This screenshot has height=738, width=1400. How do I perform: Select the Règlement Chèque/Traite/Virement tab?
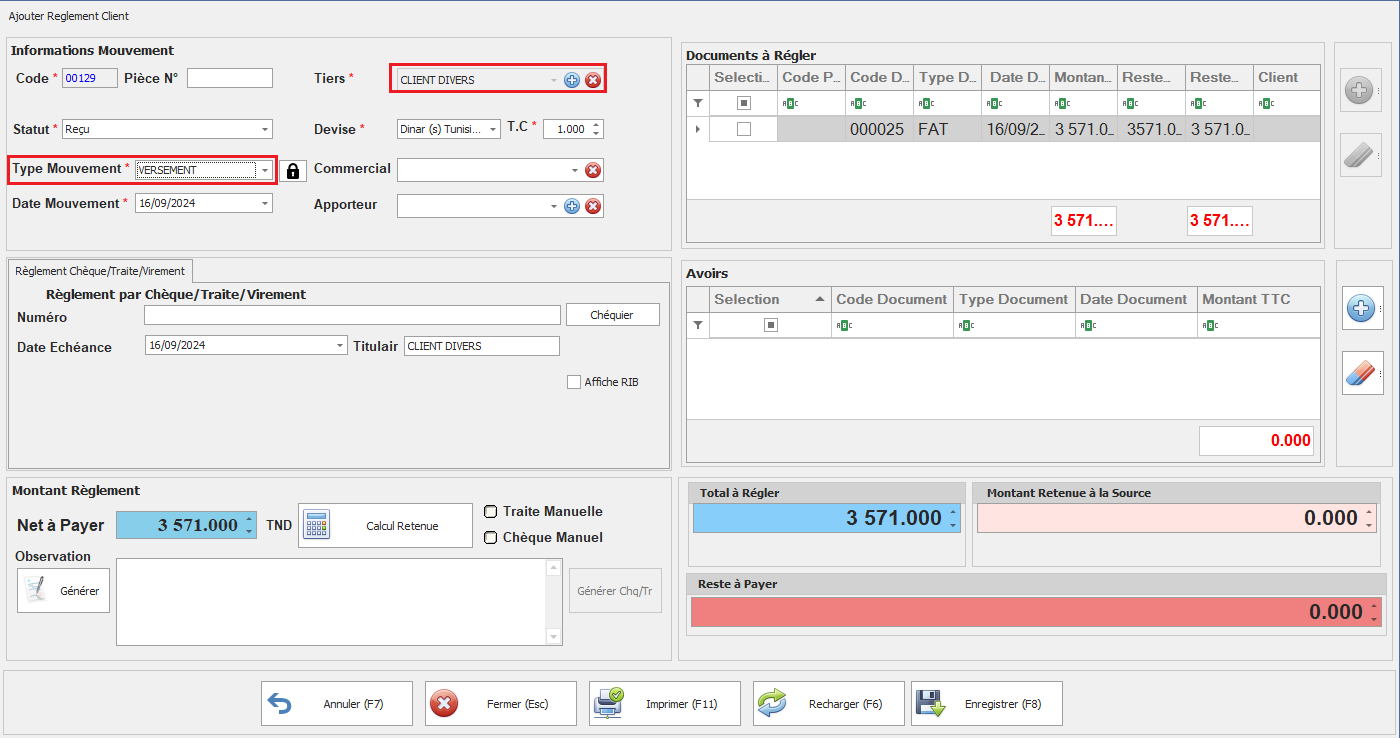pos(100,271)
